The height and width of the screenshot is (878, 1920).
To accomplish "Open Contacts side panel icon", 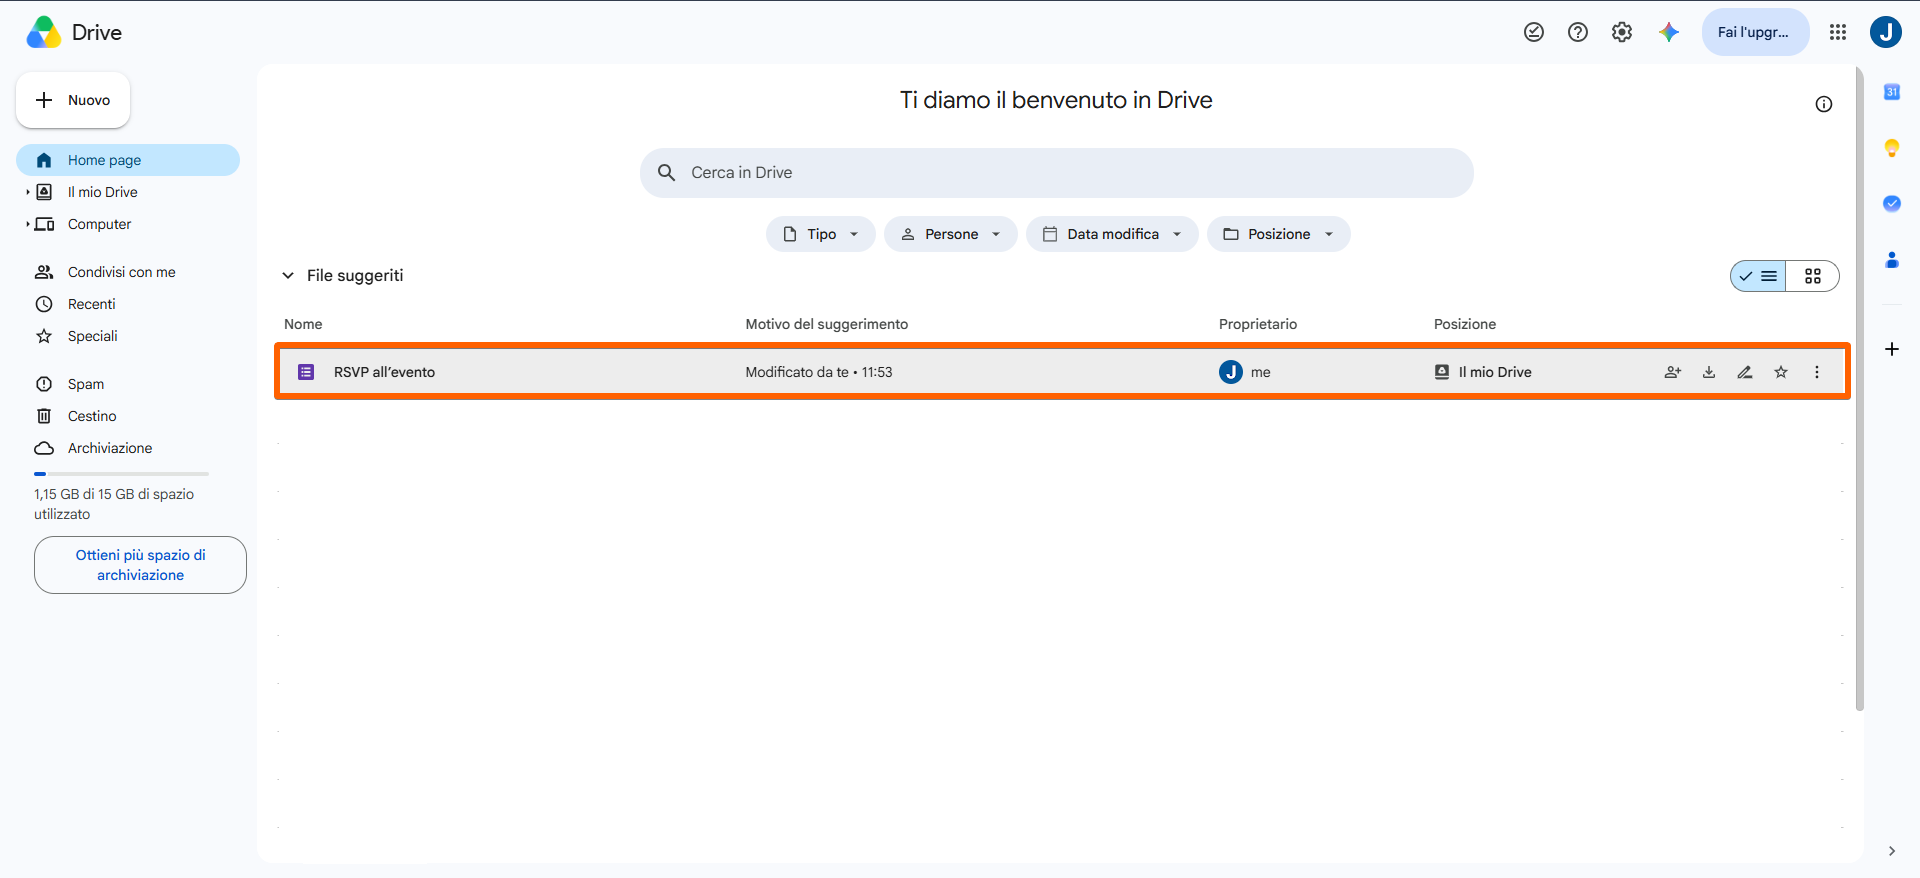I will coord(1892,260).
